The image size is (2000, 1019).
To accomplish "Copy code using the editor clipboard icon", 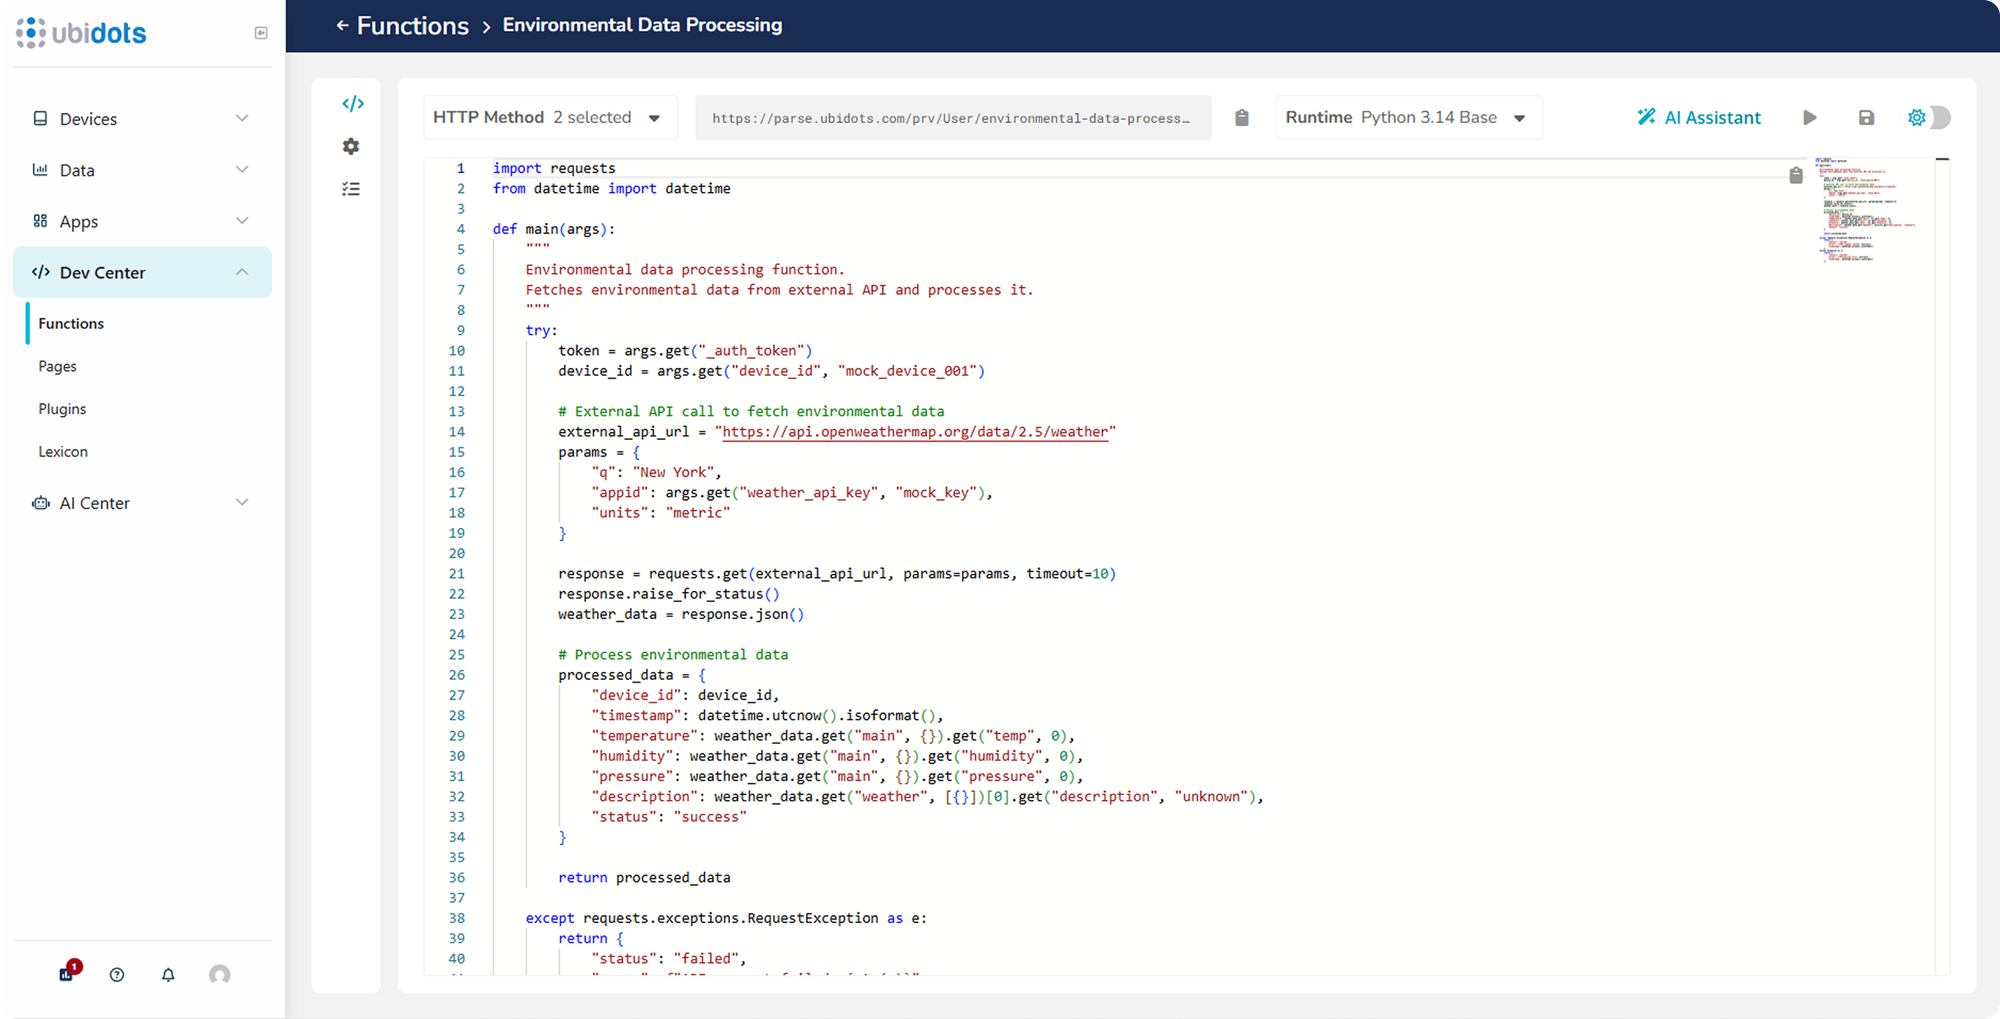I will 1796,175.
